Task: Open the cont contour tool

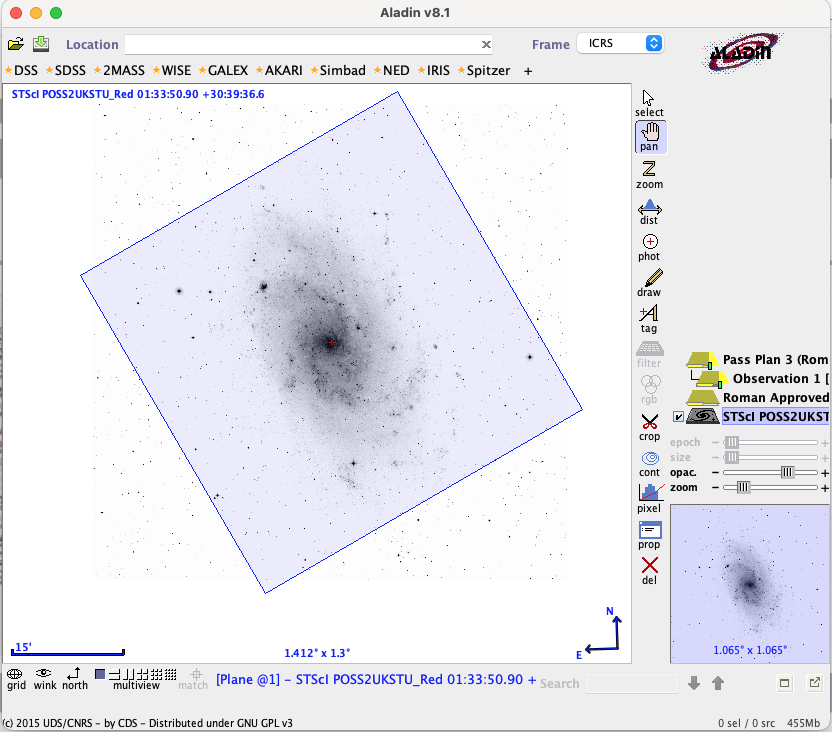Action: (649, 463)
